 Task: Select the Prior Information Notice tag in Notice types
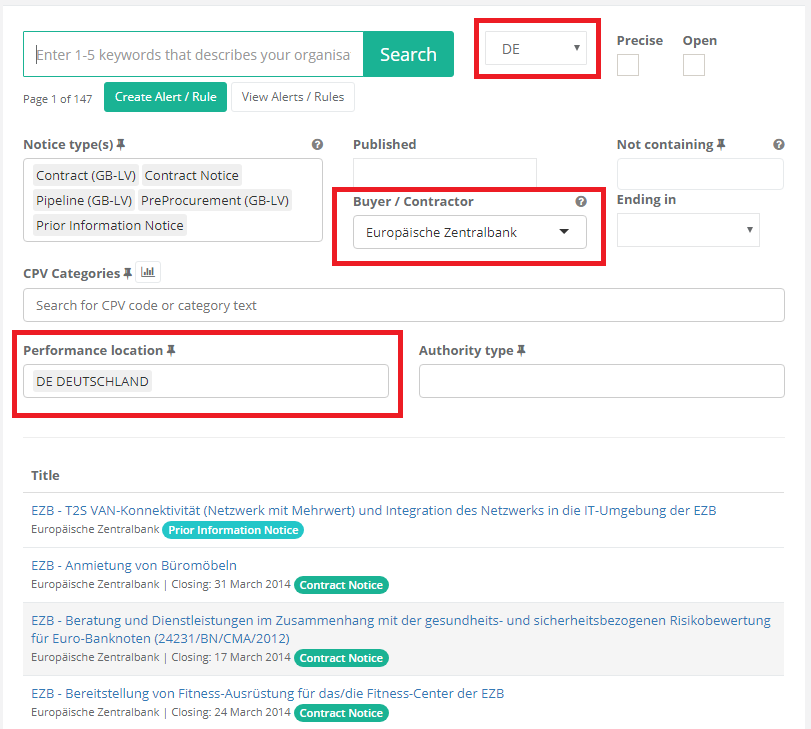click(110, 226)
